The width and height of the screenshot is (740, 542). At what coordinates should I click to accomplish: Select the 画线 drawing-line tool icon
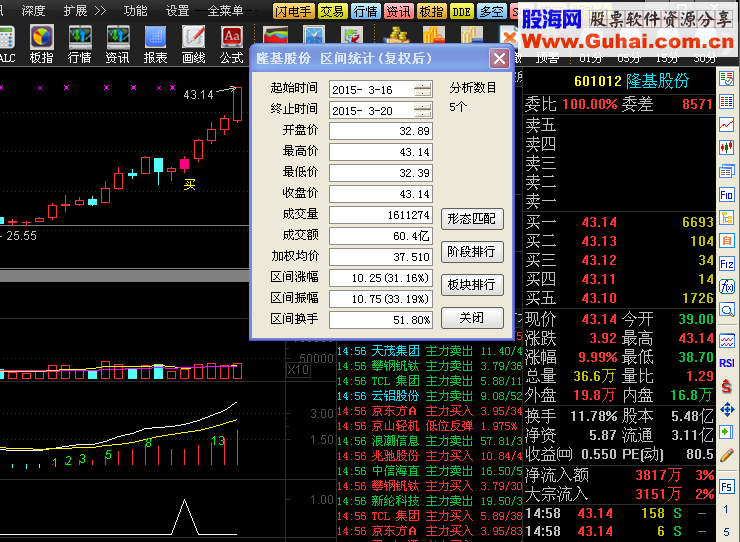(193, 38)
